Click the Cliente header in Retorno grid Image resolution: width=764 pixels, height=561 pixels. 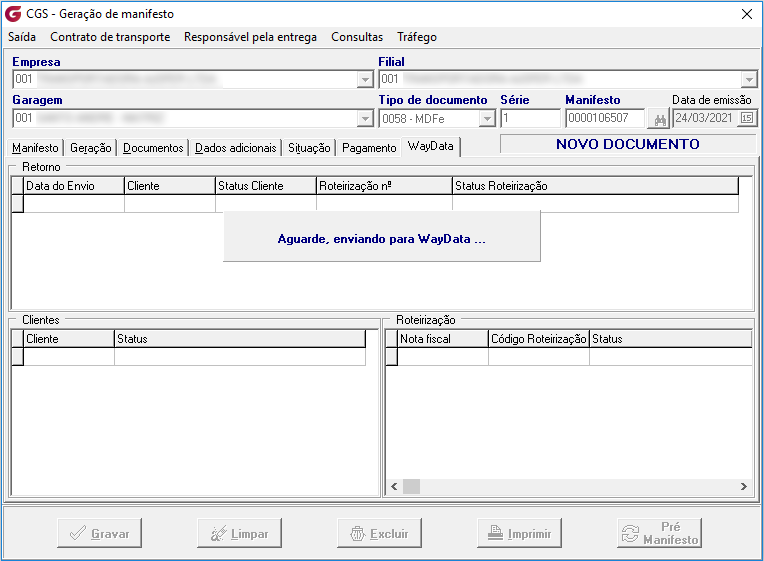point(170,186)
